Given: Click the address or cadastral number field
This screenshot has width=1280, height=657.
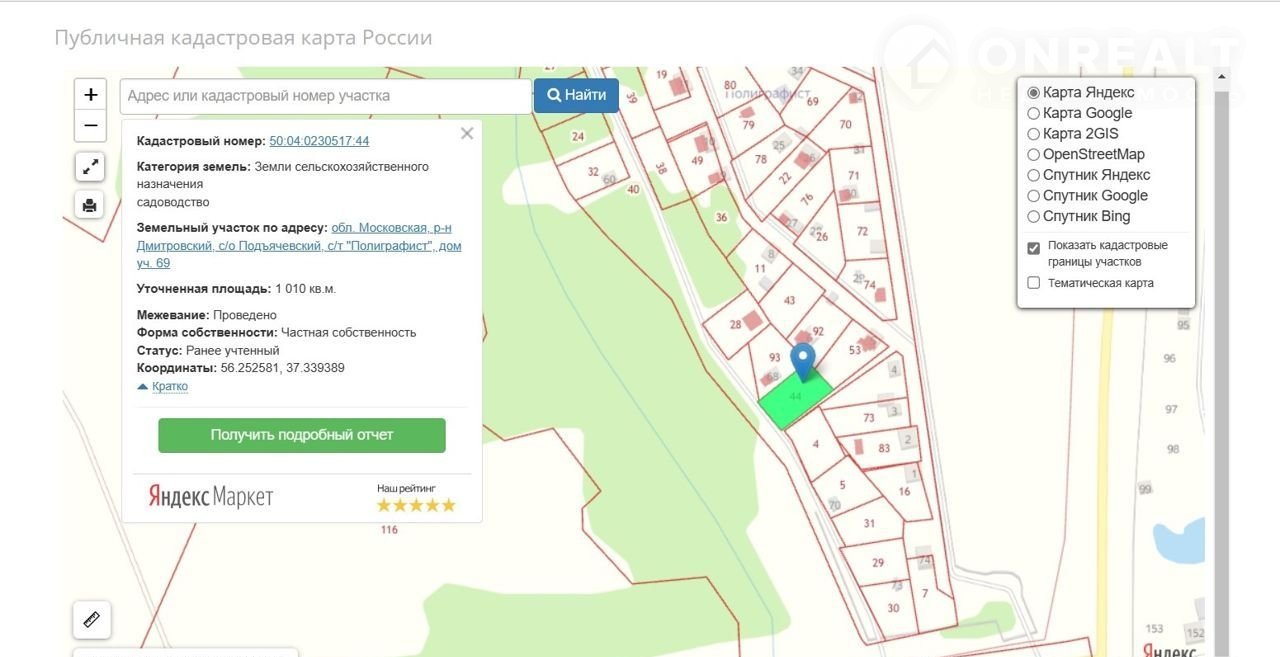Looking at the screenshot, I should click(325, 96).
